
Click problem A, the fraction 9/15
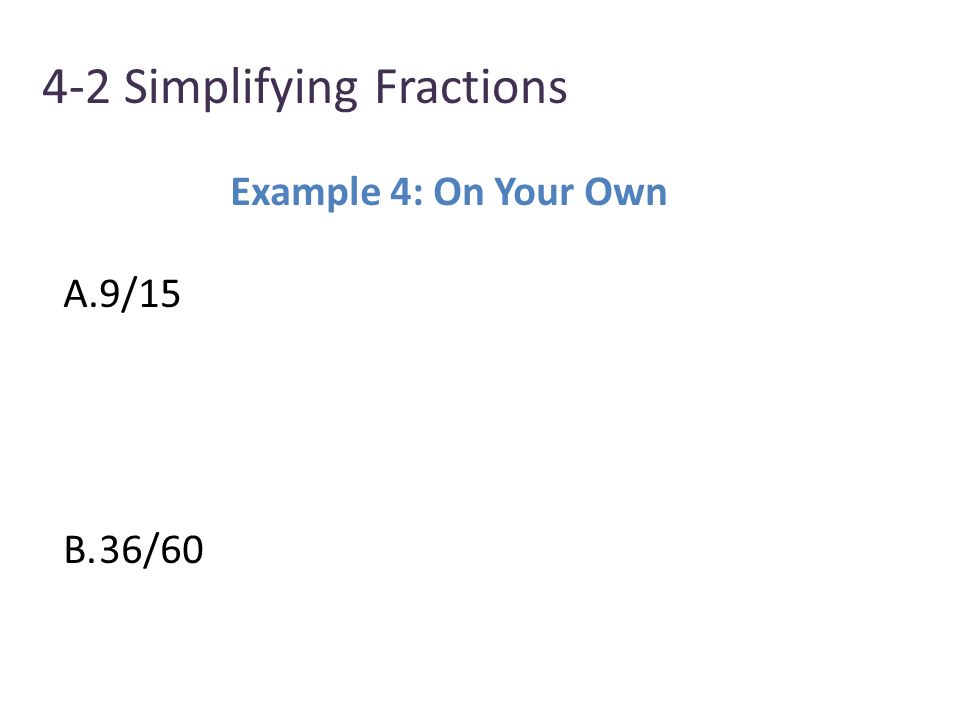122,294
